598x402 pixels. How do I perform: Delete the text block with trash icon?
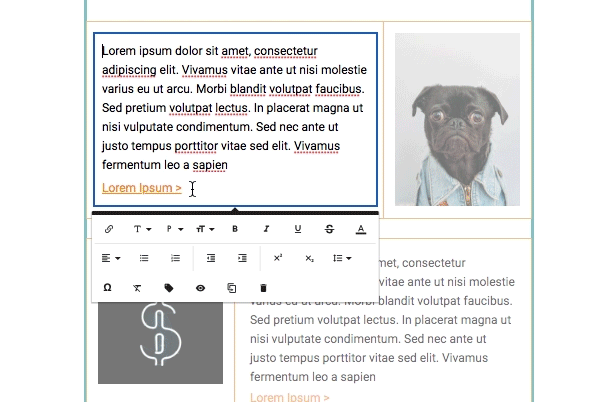(263, 288)
